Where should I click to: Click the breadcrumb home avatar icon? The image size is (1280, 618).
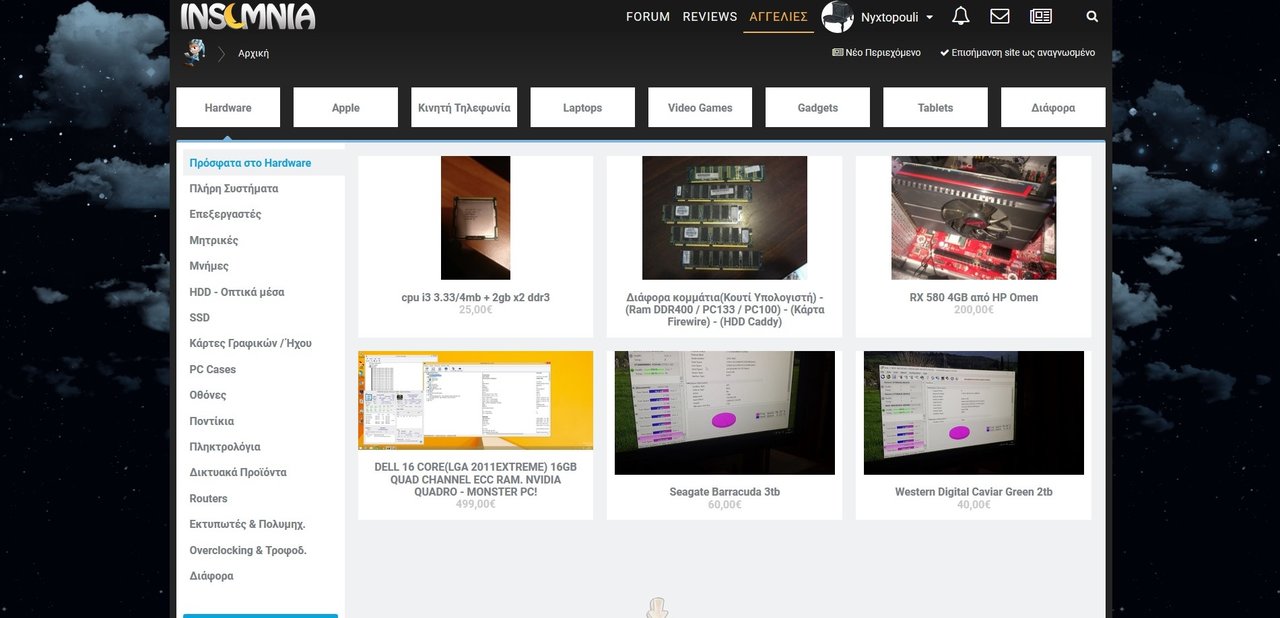pos(194,53)
